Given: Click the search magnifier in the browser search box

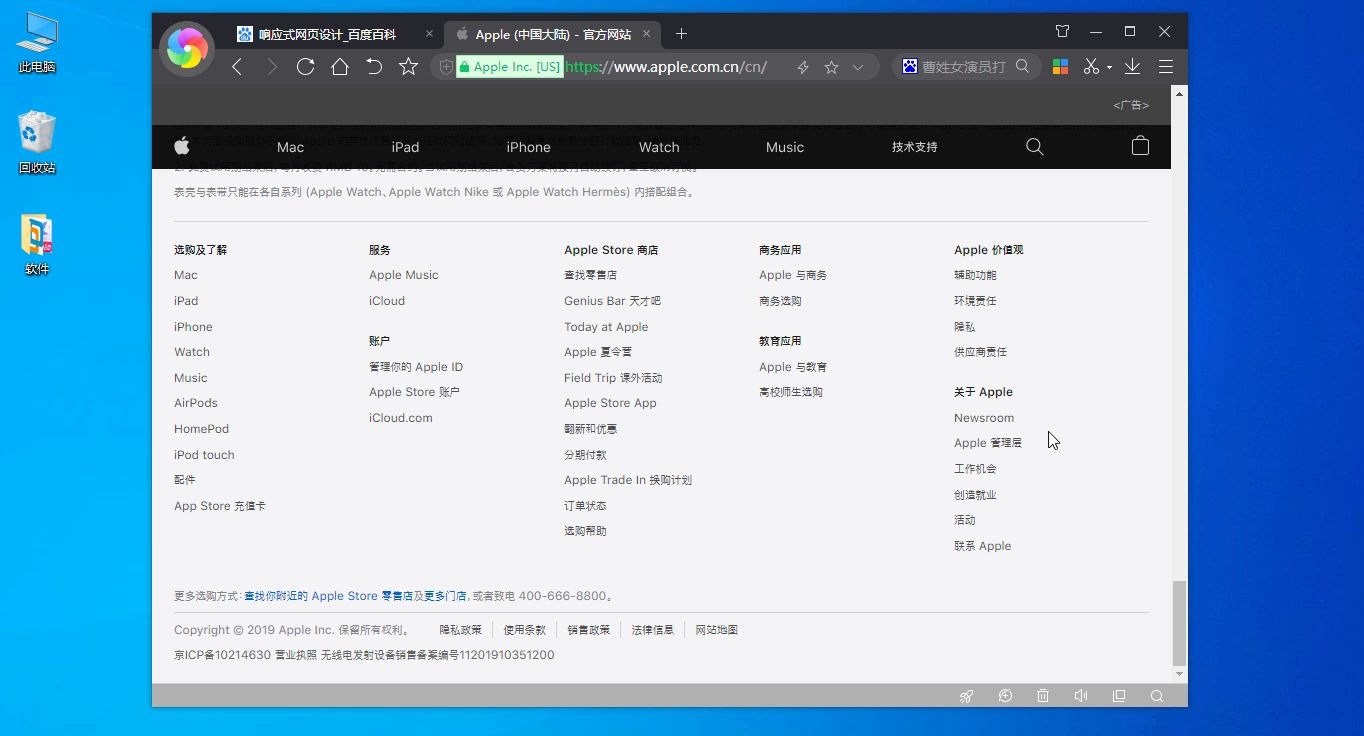Looking at the screenshot, I should 1022,66.
